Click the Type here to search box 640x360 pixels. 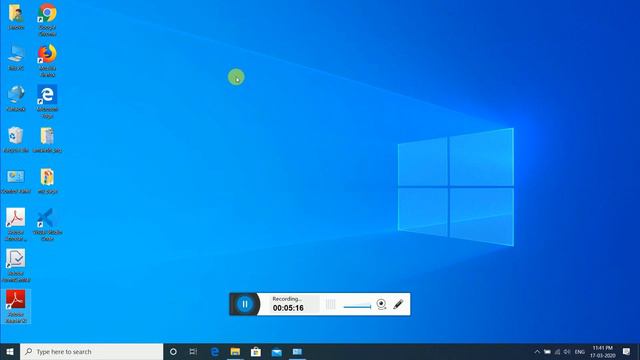coord(92,351)
